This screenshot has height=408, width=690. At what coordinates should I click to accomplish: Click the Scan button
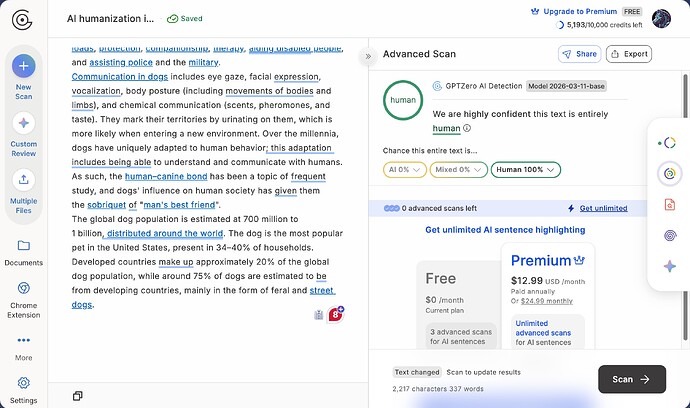point(631,379)
